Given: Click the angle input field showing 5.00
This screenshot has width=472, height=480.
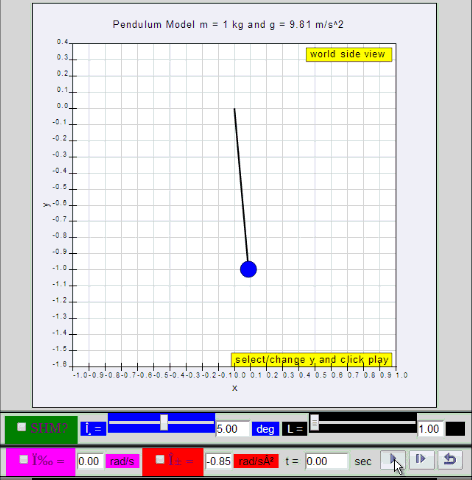Looking at the screenshot, I should pyautogui.click(x=233, y=429).
